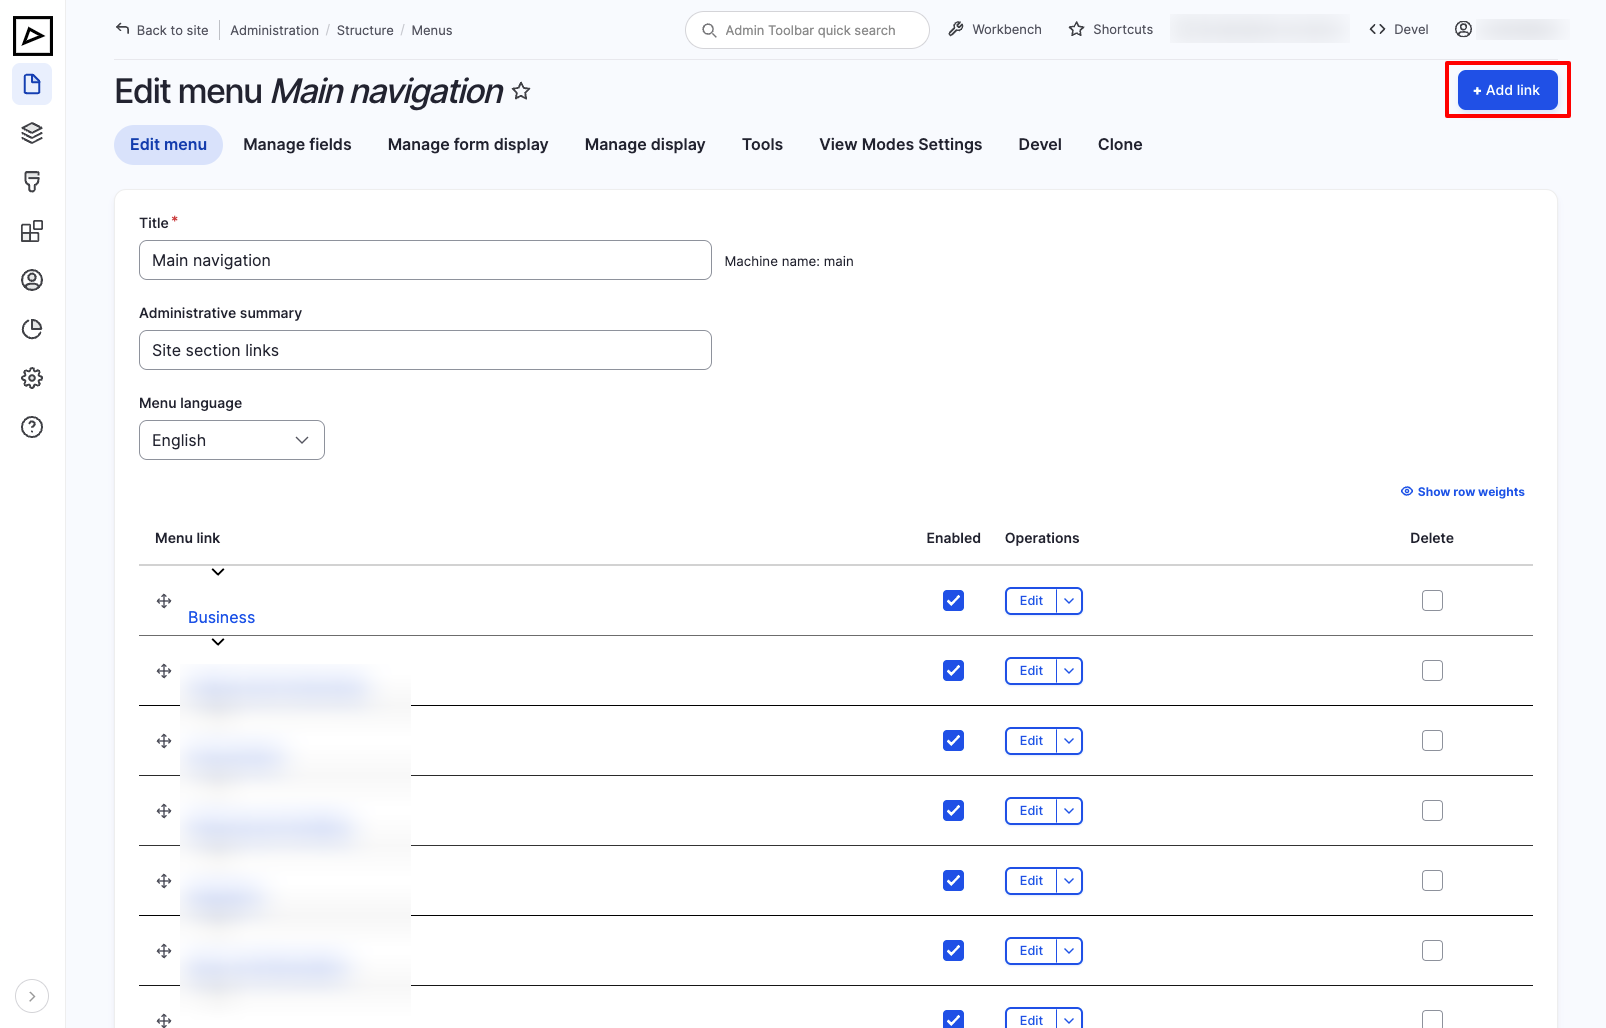Open Help via the question mark icon

coord(32,426)
